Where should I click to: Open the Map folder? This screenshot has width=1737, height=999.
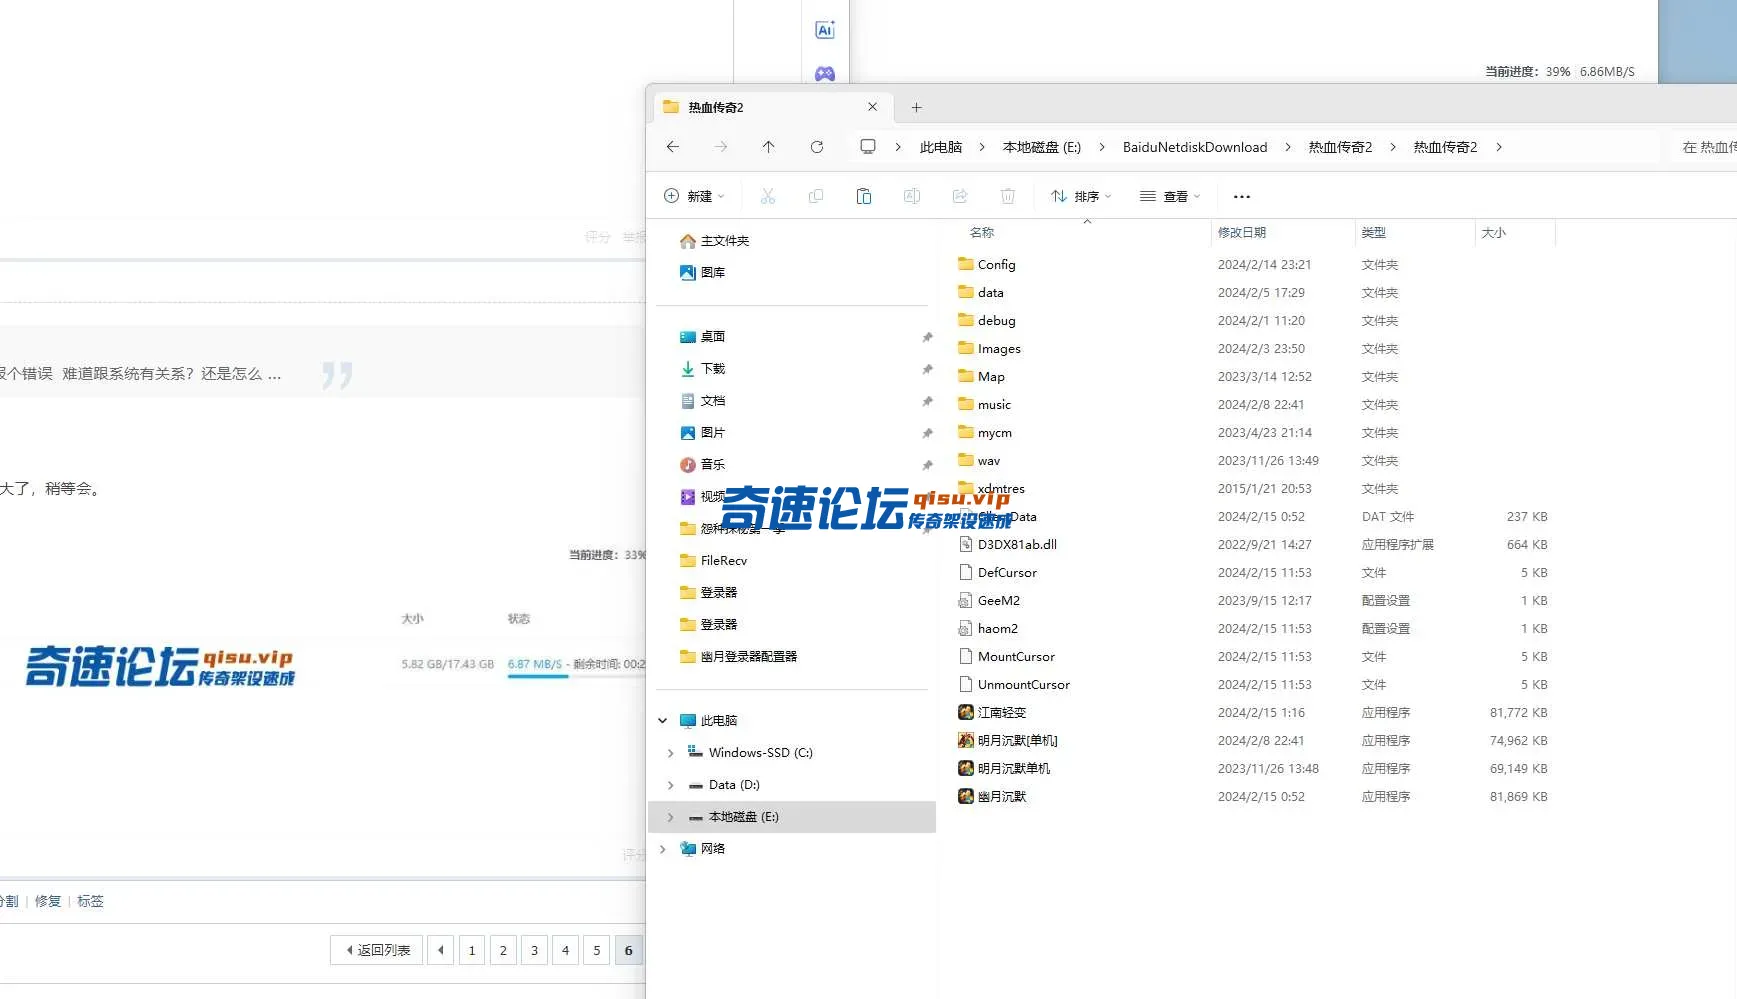981,376
